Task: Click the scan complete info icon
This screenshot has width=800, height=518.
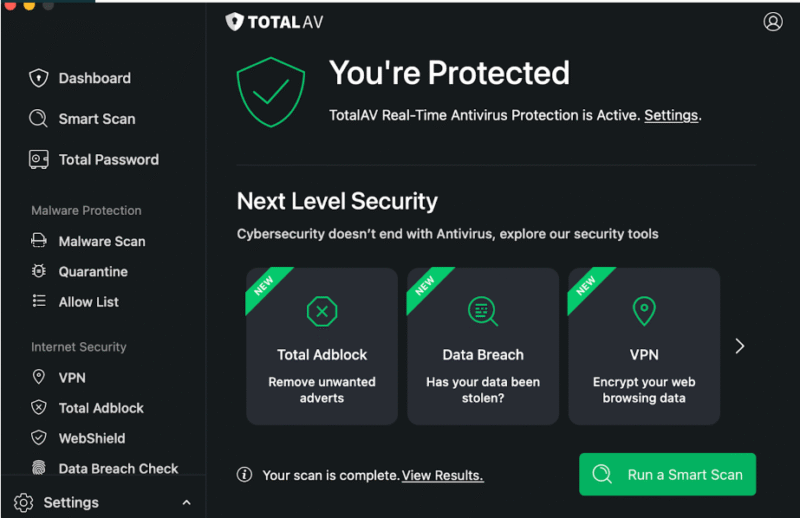Action: coord(244,475)
